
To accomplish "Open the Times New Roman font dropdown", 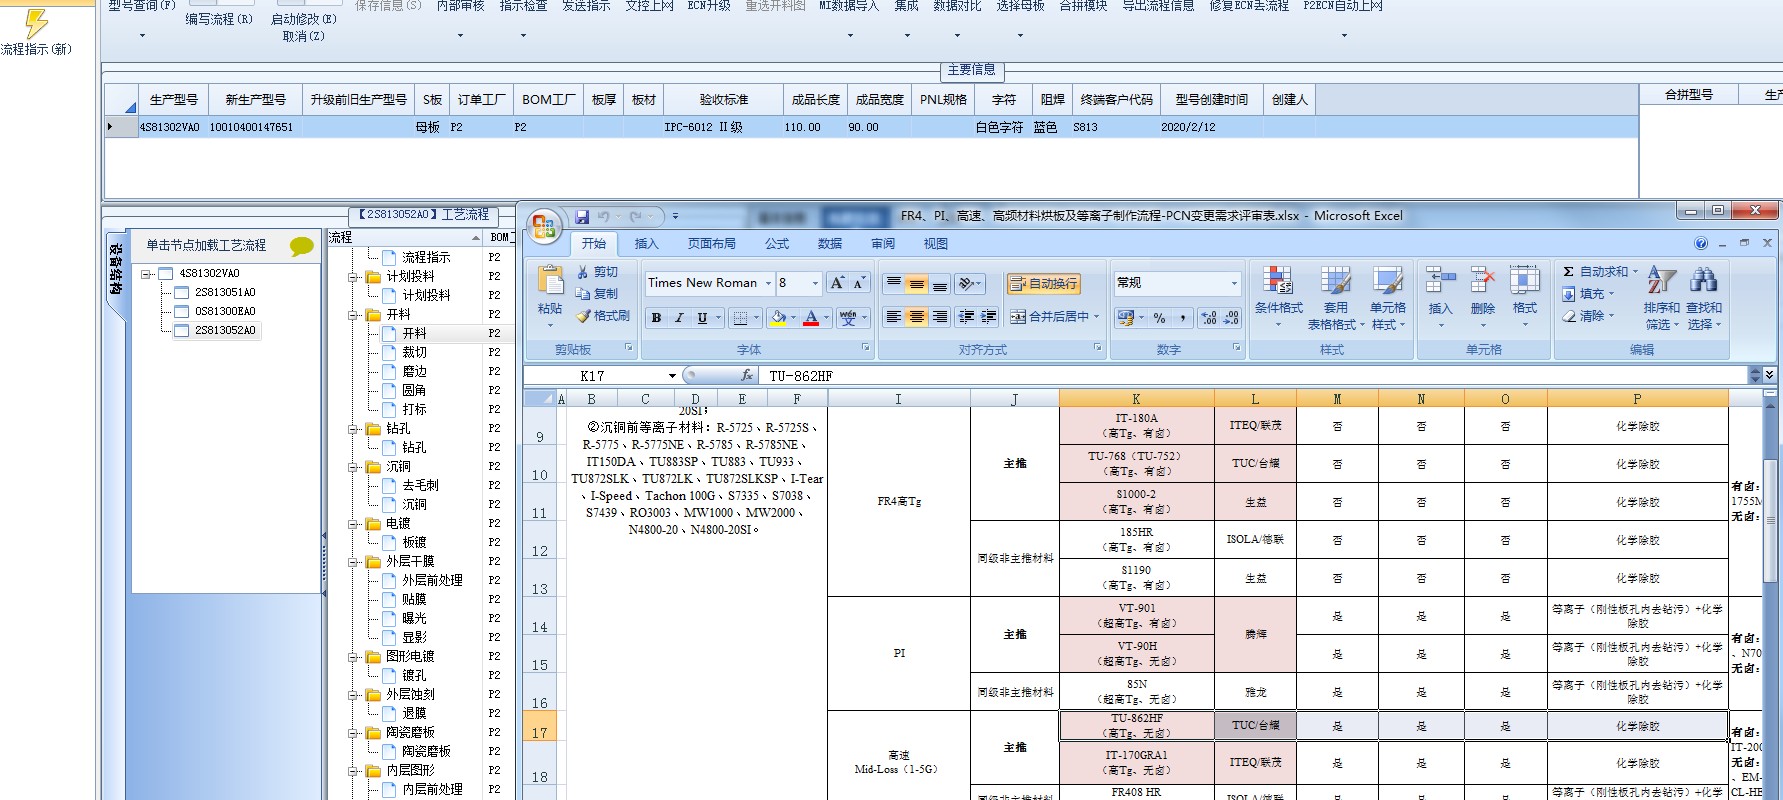I will point(768,283).
